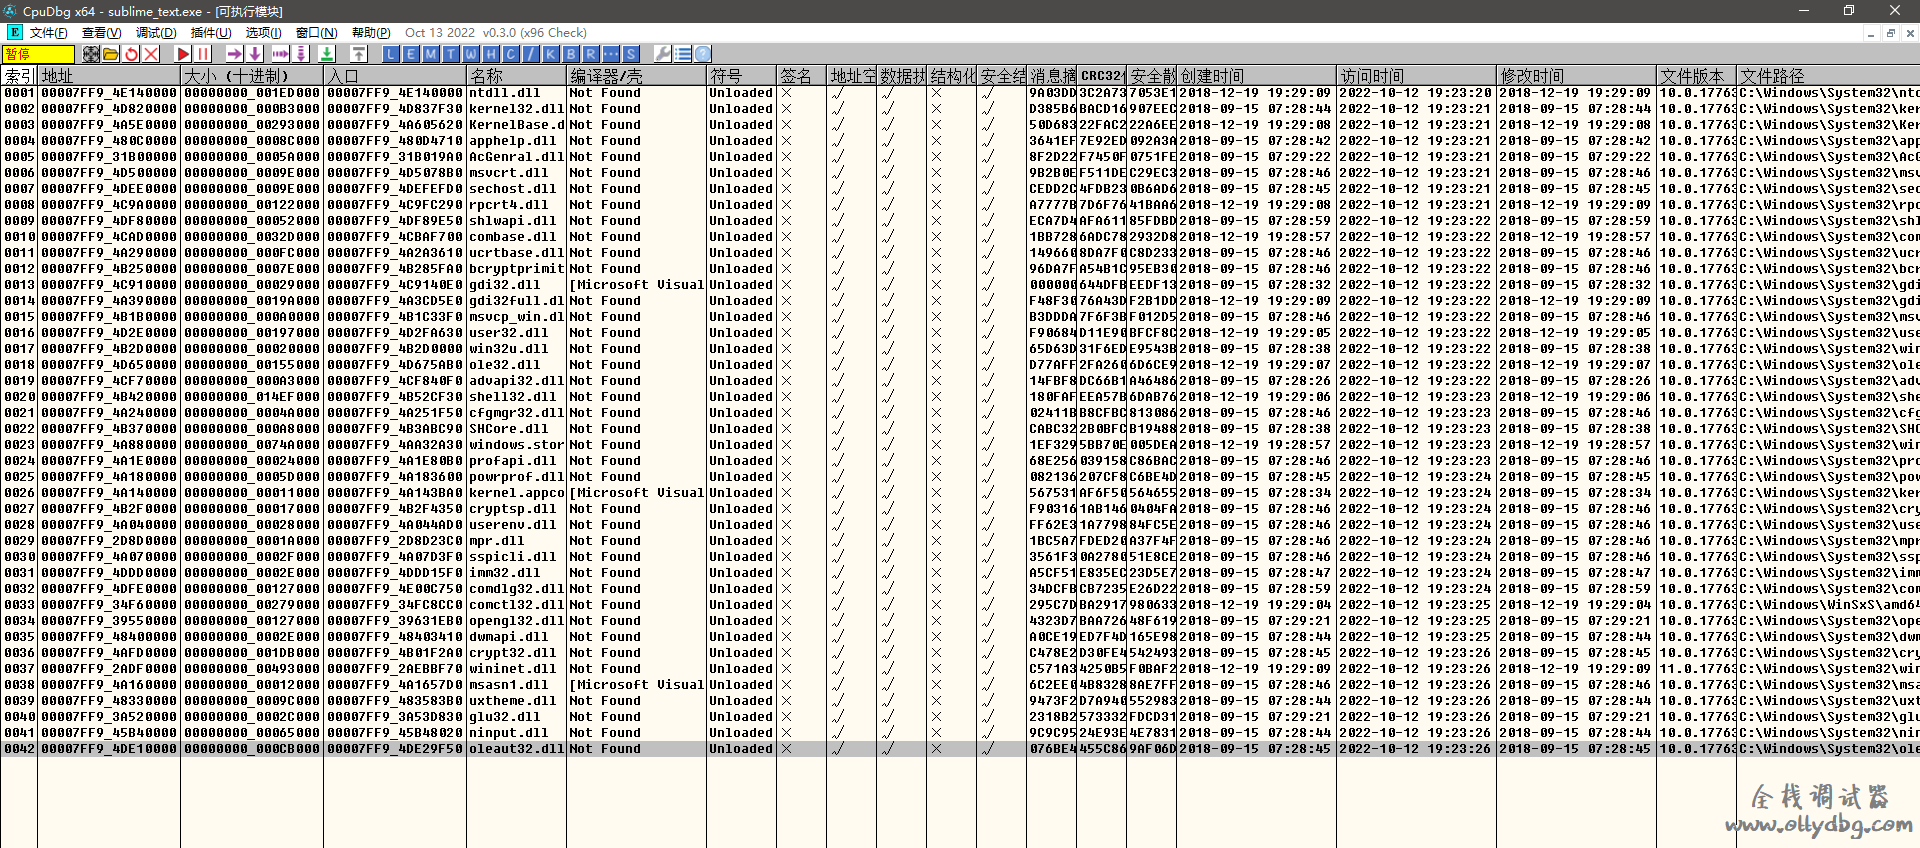Select the gdi32.dll module row

[x=960, y=285]
